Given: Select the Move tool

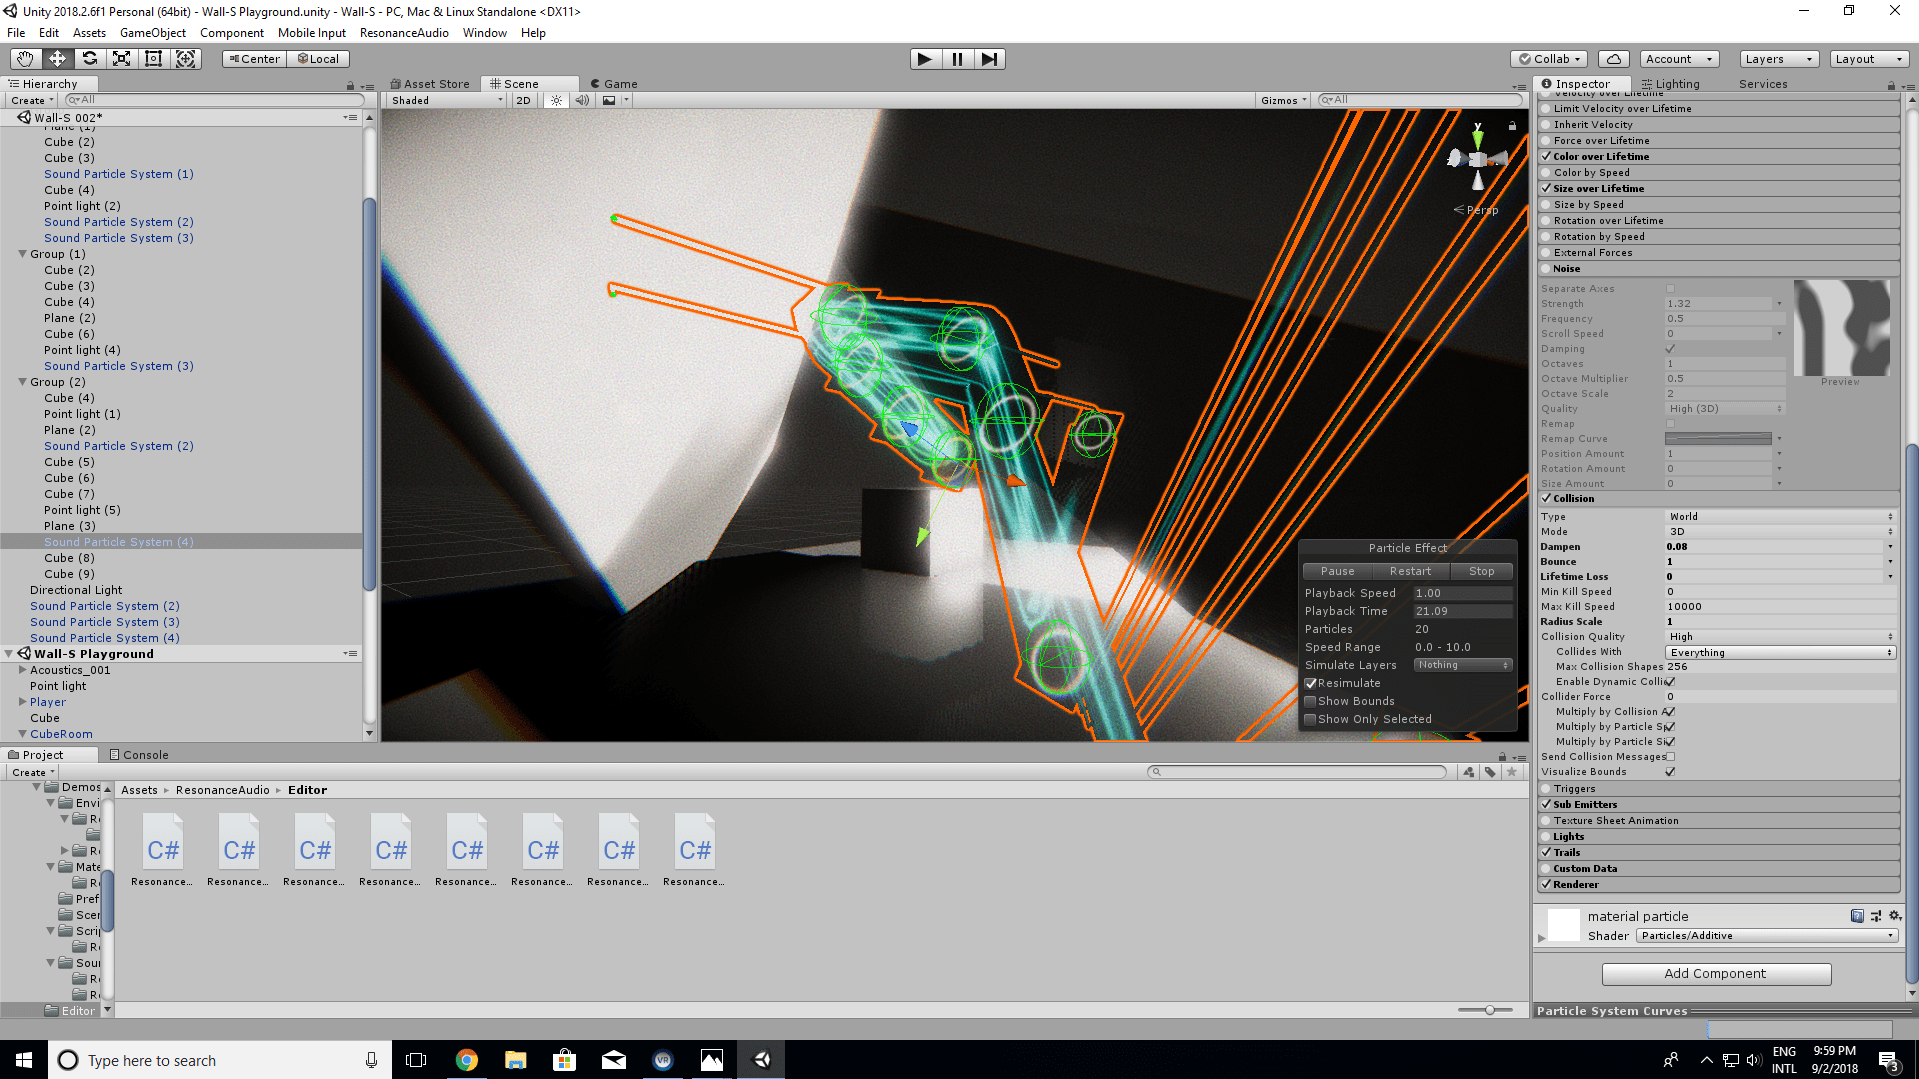Looking at the screenshot, I should (57, 59).
